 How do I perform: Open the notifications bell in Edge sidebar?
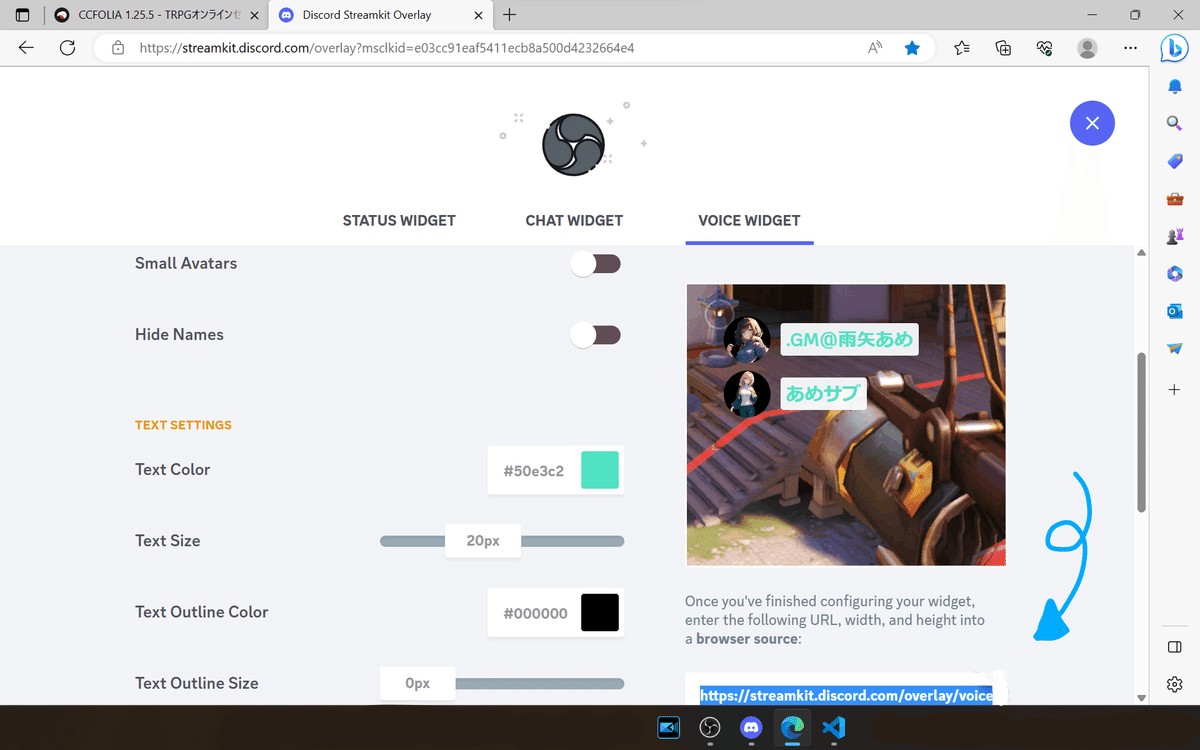coord(1175,87)
